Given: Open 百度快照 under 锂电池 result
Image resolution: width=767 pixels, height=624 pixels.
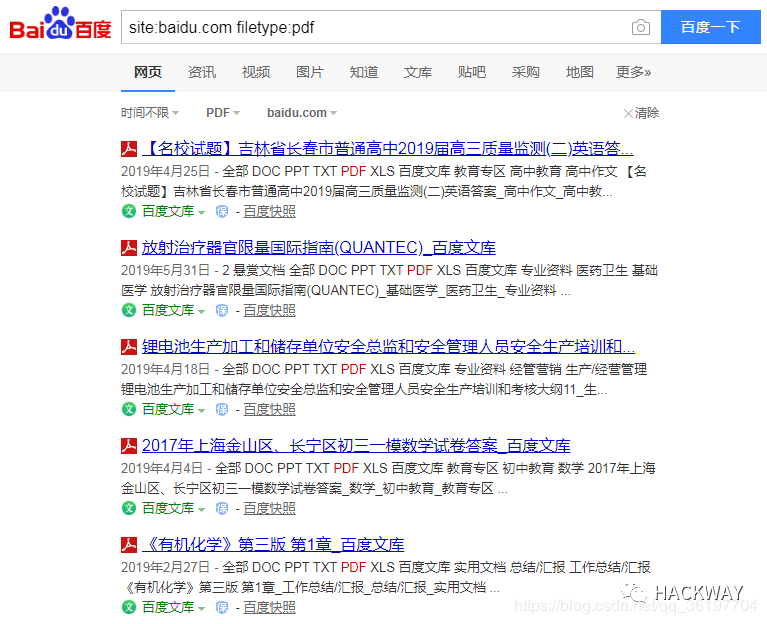Looking at the screenshot, I should click(x=270, y=409).
